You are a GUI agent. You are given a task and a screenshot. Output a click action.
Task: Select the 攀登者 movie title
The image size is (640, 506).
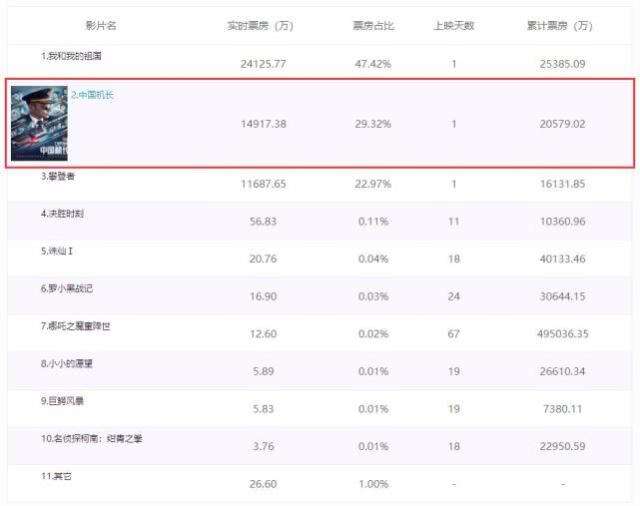click(x=59, y=176)
